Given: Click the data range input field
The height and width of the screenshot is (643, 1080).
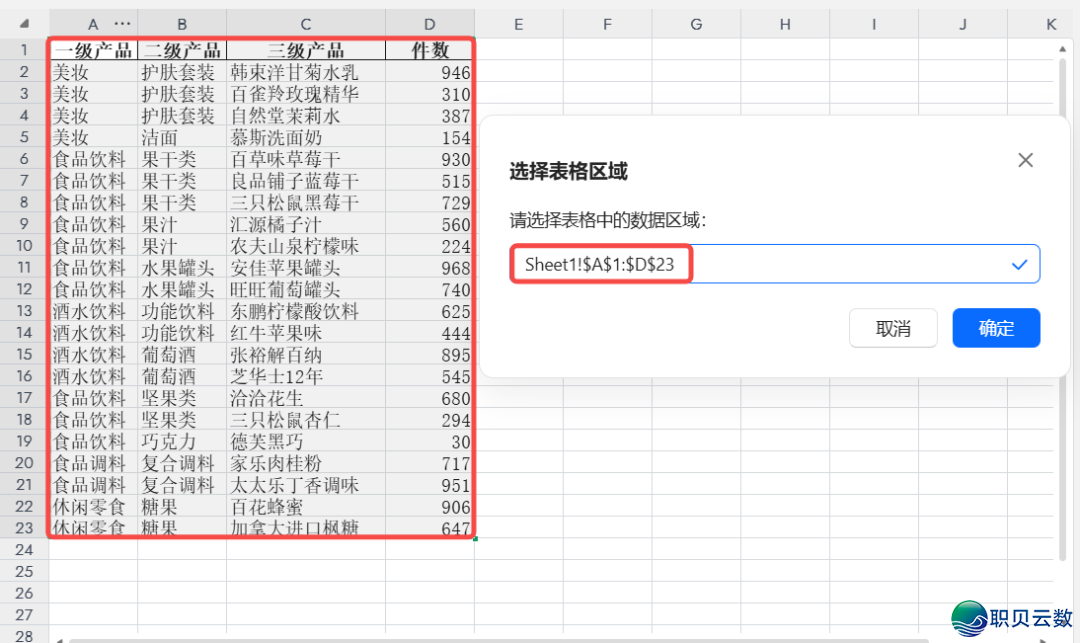Looking at the screenshot, I should tap(774, 264).
